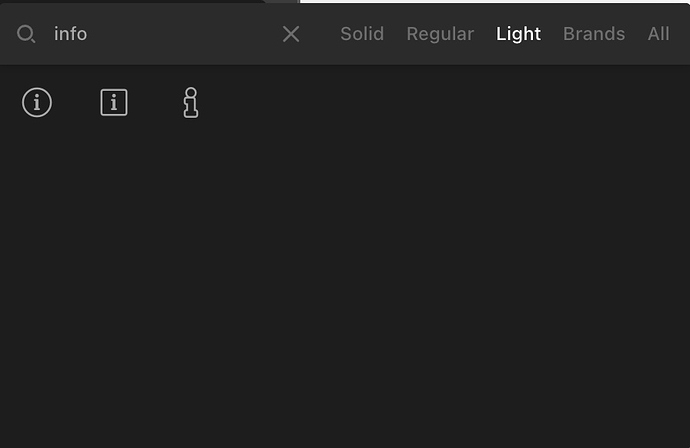Clear the search with the X icon
Image resolution: width=690 pixels, height=448 pixels.
tap(291, 34)
